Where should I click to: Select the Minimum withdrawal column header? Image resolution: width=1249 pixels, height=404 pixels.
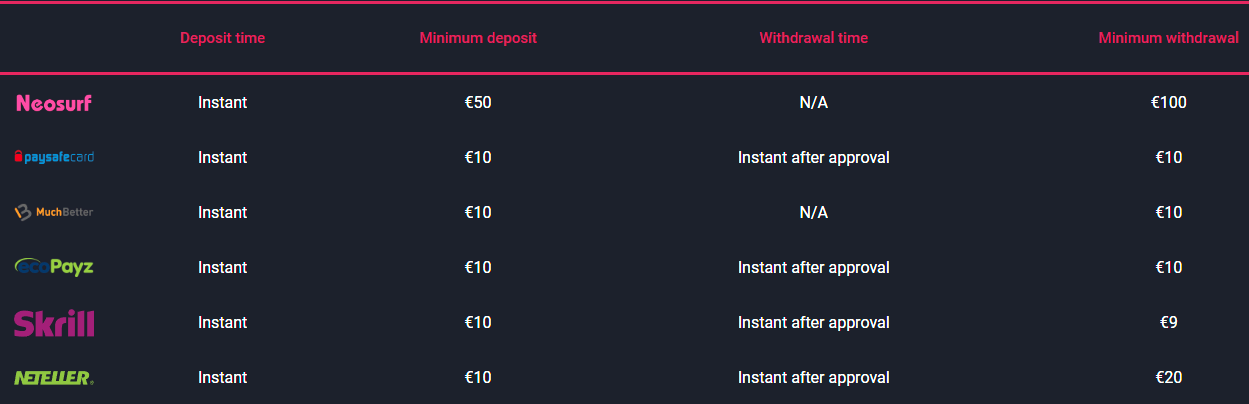pyautogui.click(x=1168, y=38)
